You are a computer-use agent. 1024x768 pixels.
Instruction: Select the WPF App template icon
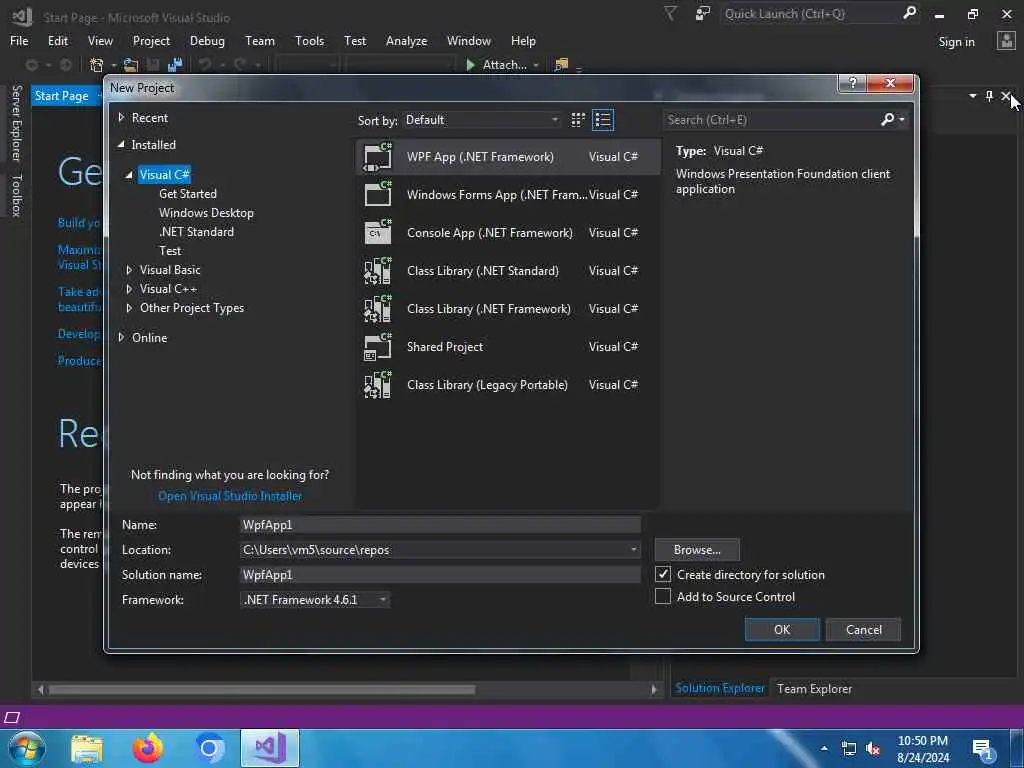(x=377, y=157)
